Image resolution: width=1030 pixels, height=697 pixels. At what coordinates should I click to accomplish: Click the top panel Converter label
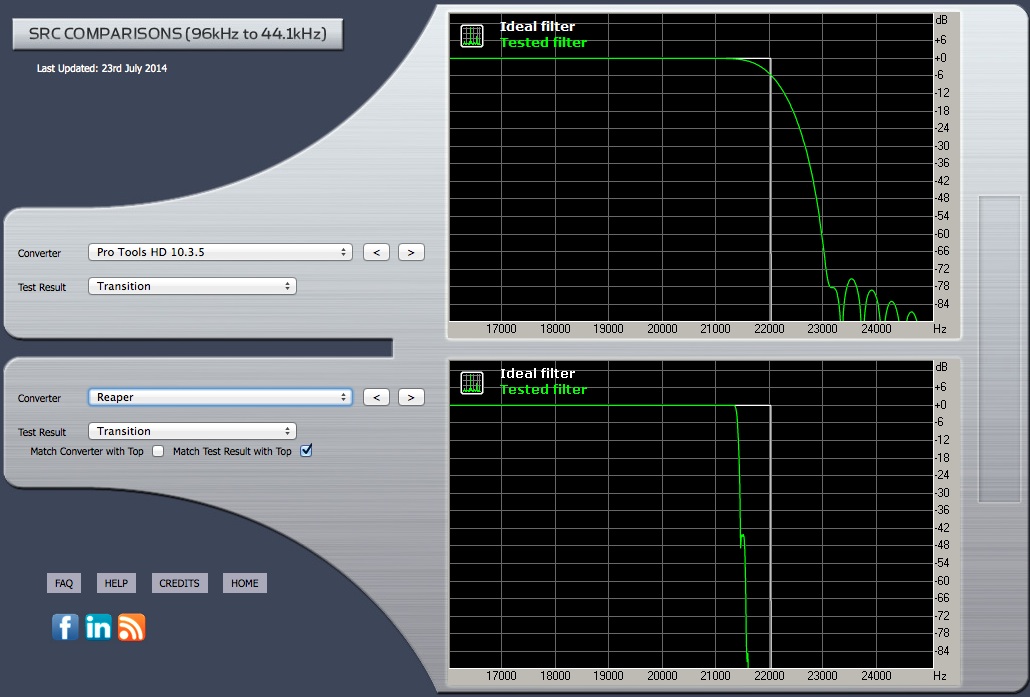pos(39,254)
